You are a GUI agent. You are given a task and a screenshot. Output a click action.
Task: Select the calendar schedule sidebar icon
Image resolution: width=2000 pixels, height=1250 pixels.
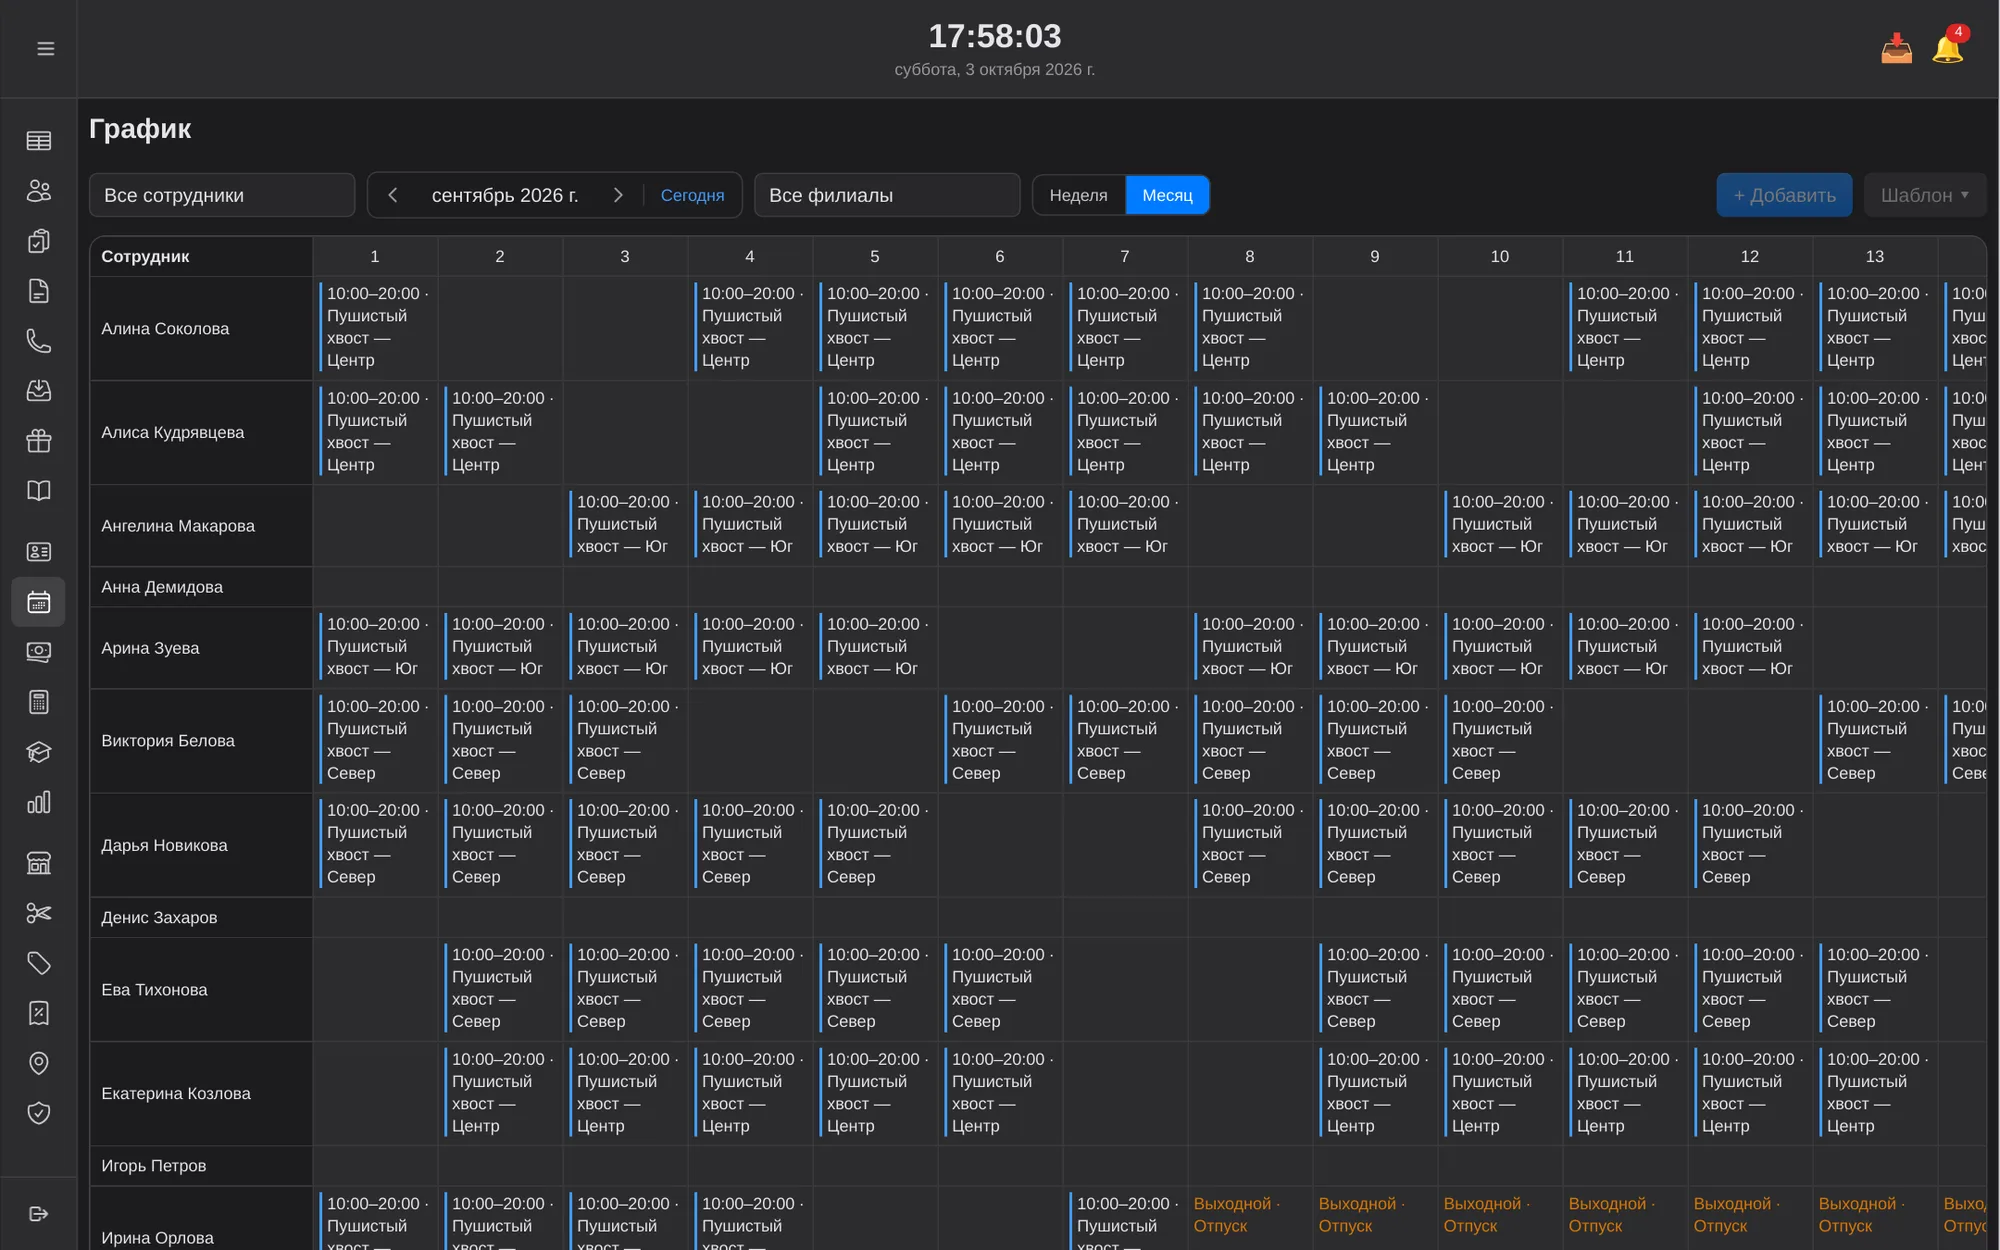(x=39, y=602)
